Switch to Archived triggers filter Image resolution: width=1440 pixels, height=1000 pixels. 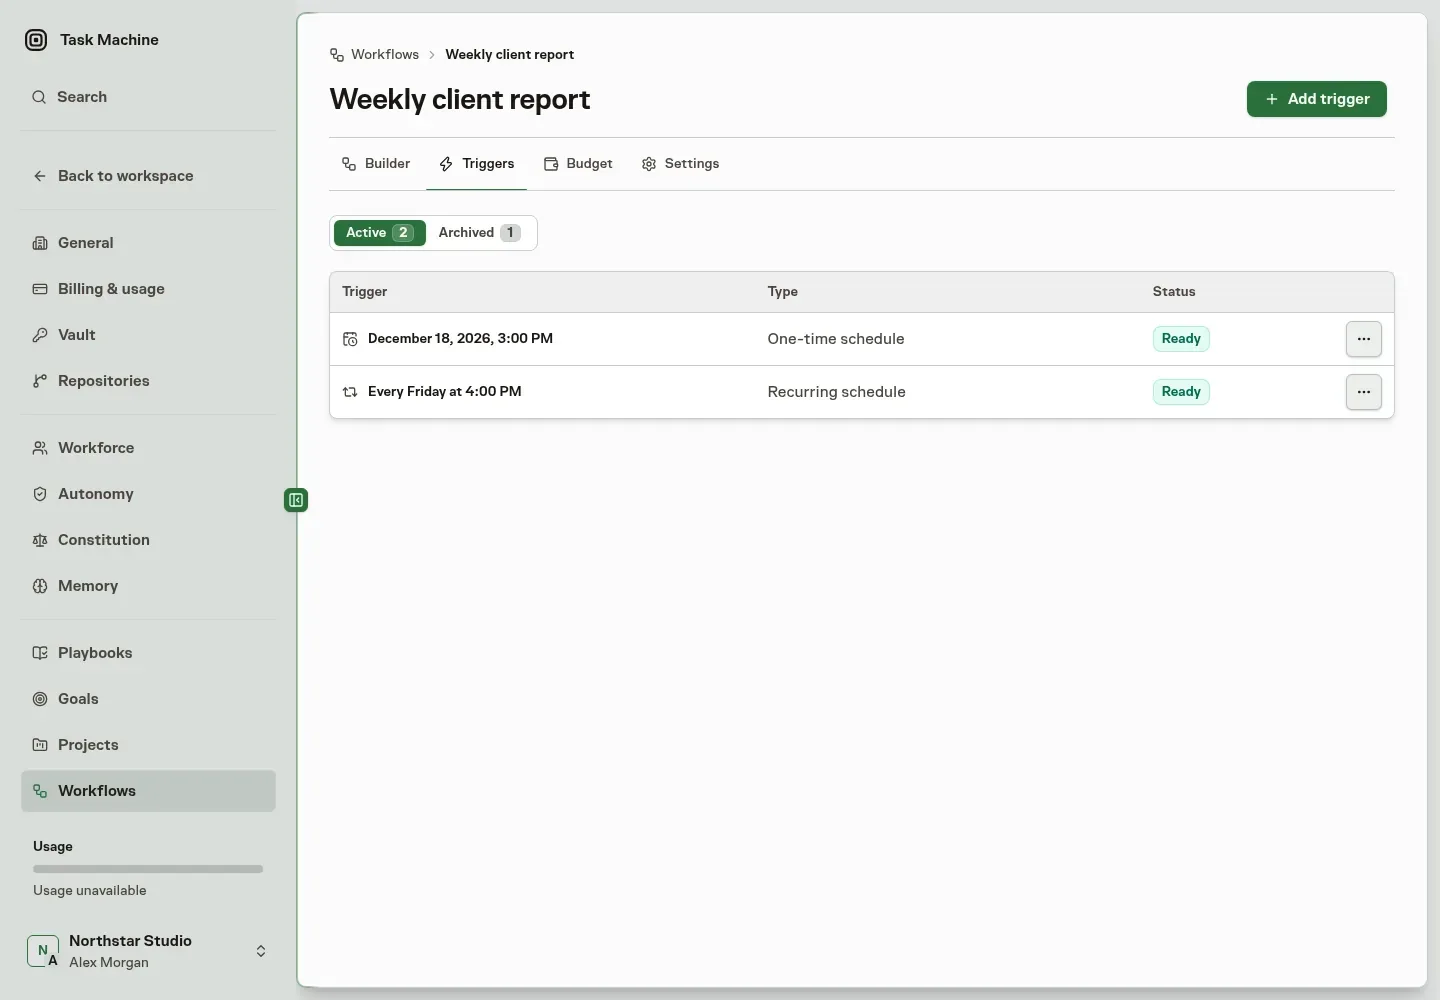click(x=480, y=233)
